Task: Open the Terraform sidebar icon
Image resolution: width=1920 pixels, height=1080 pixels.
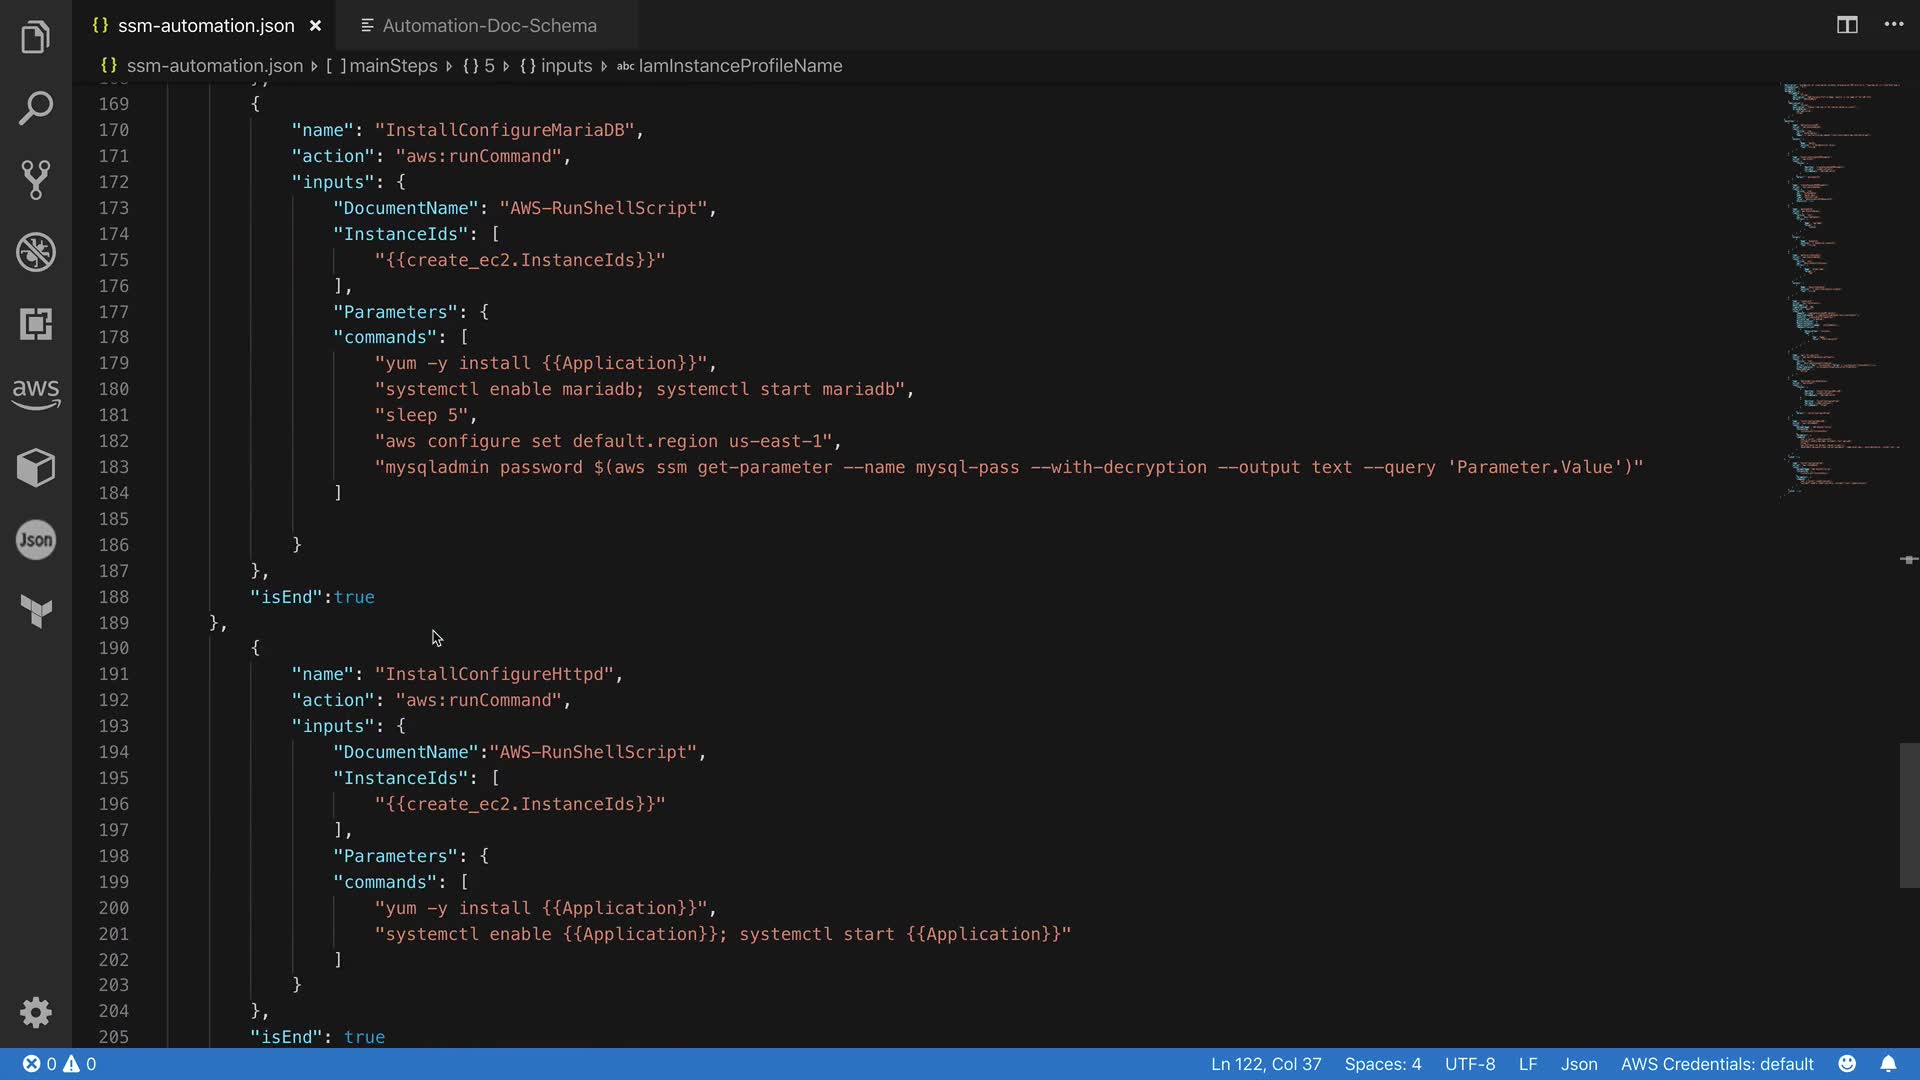Action: (x=36, y=611)
